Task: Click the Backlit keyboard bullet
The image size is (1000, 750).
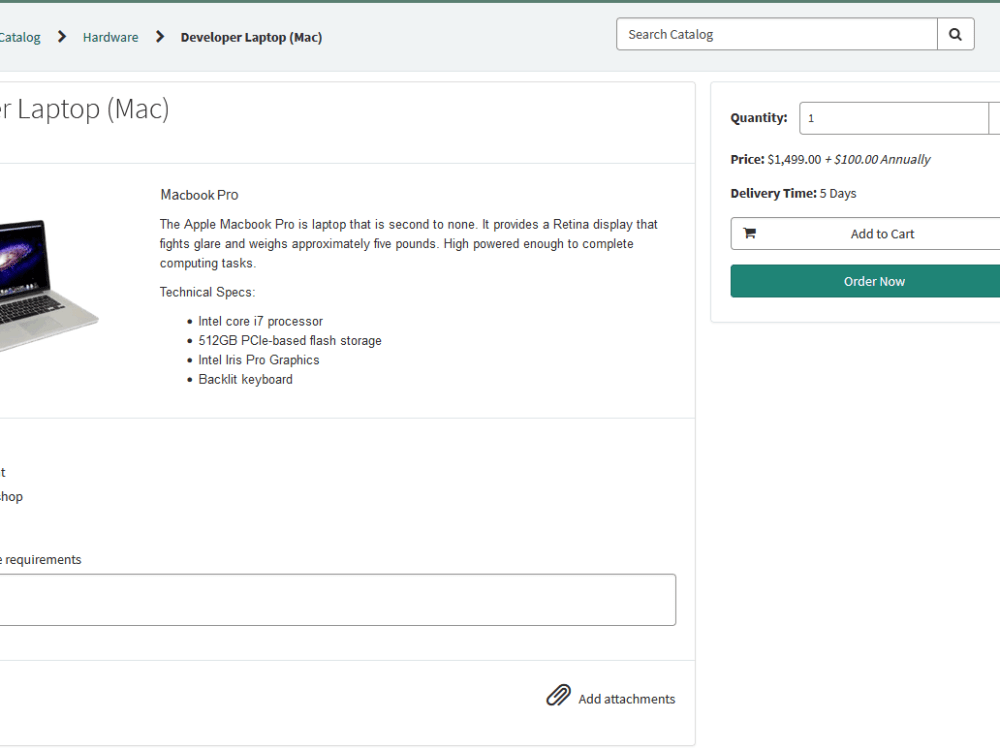Action: coord(246,379)
